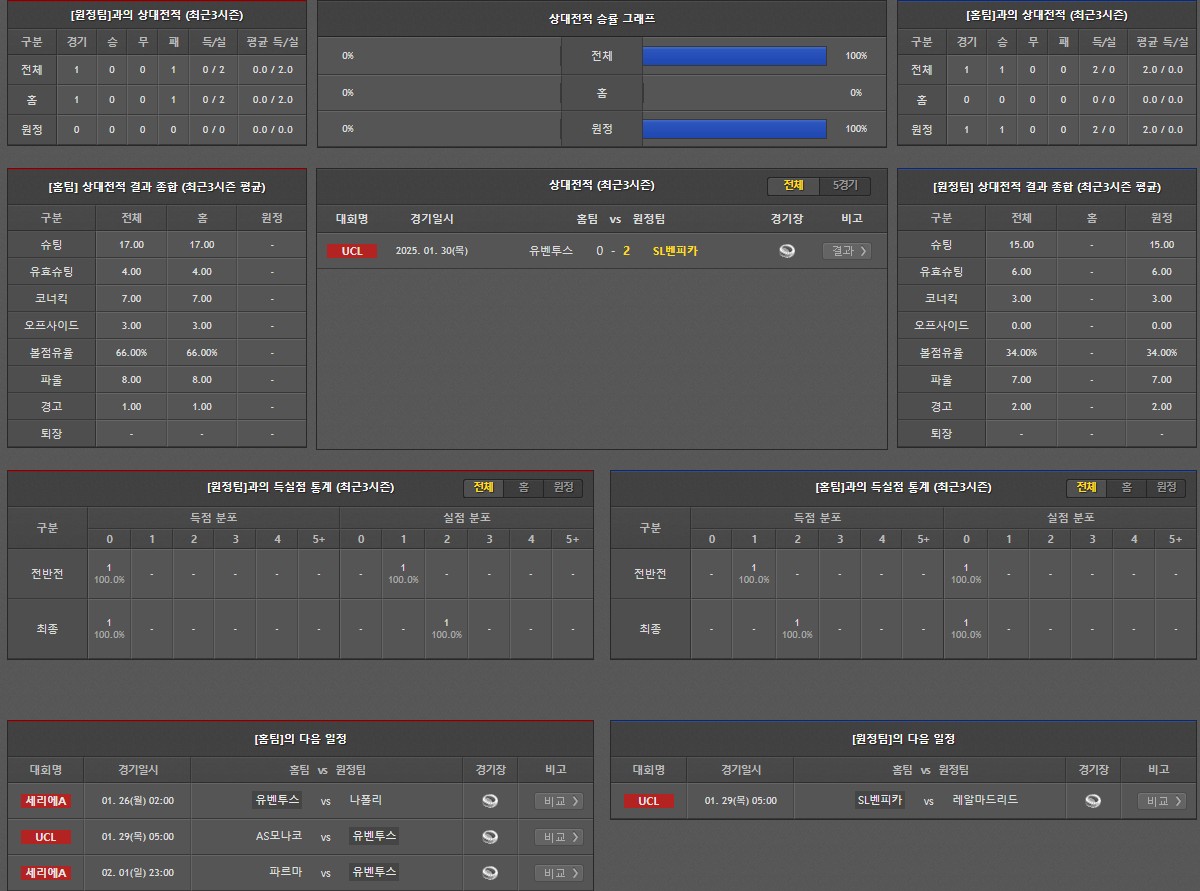This screenshot has height=891, width=1200.
Task: Expand 비교 for SL벤피카 vs 레알마드리드
Action: [x=1161, y=801]
